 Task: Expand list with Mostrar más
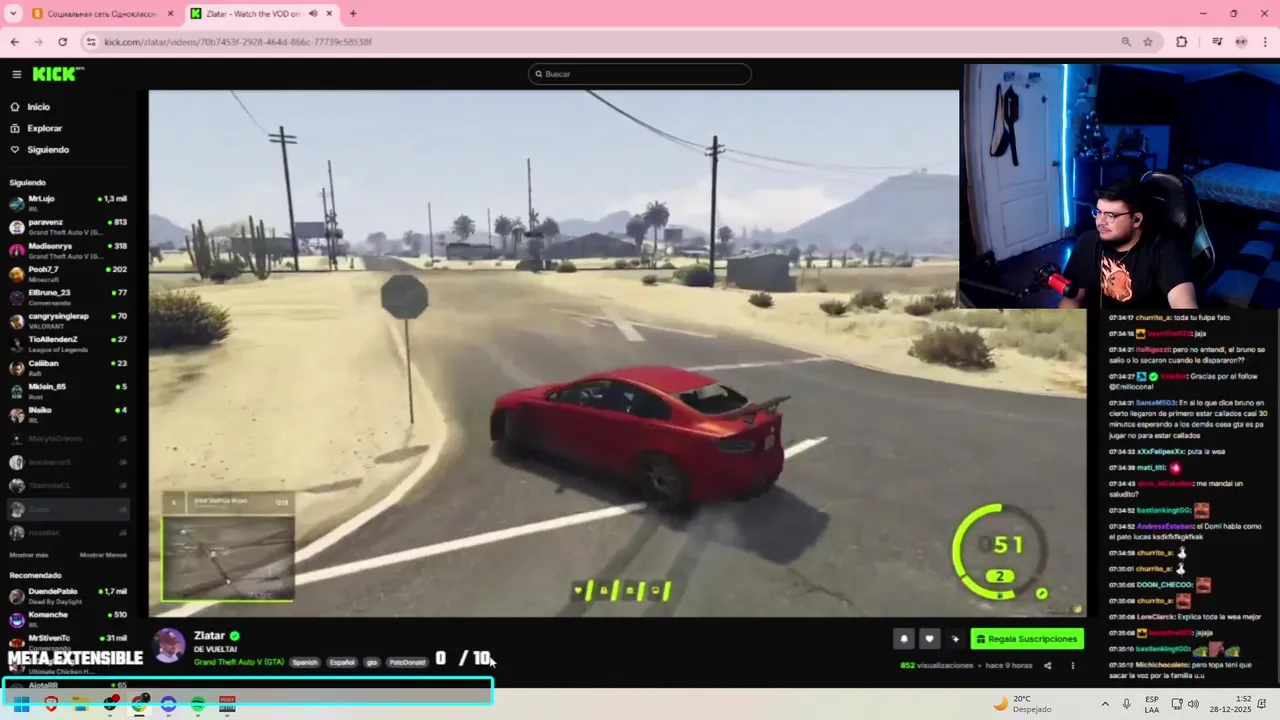pos(29,555)
